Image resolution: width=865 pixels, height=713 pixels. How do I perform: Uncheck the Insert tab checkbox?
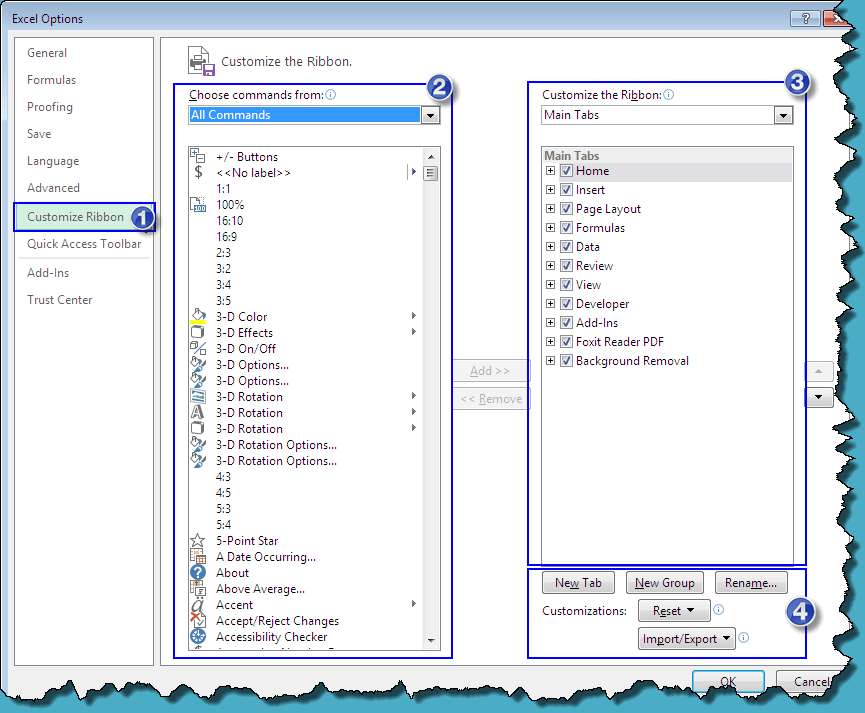566,190
